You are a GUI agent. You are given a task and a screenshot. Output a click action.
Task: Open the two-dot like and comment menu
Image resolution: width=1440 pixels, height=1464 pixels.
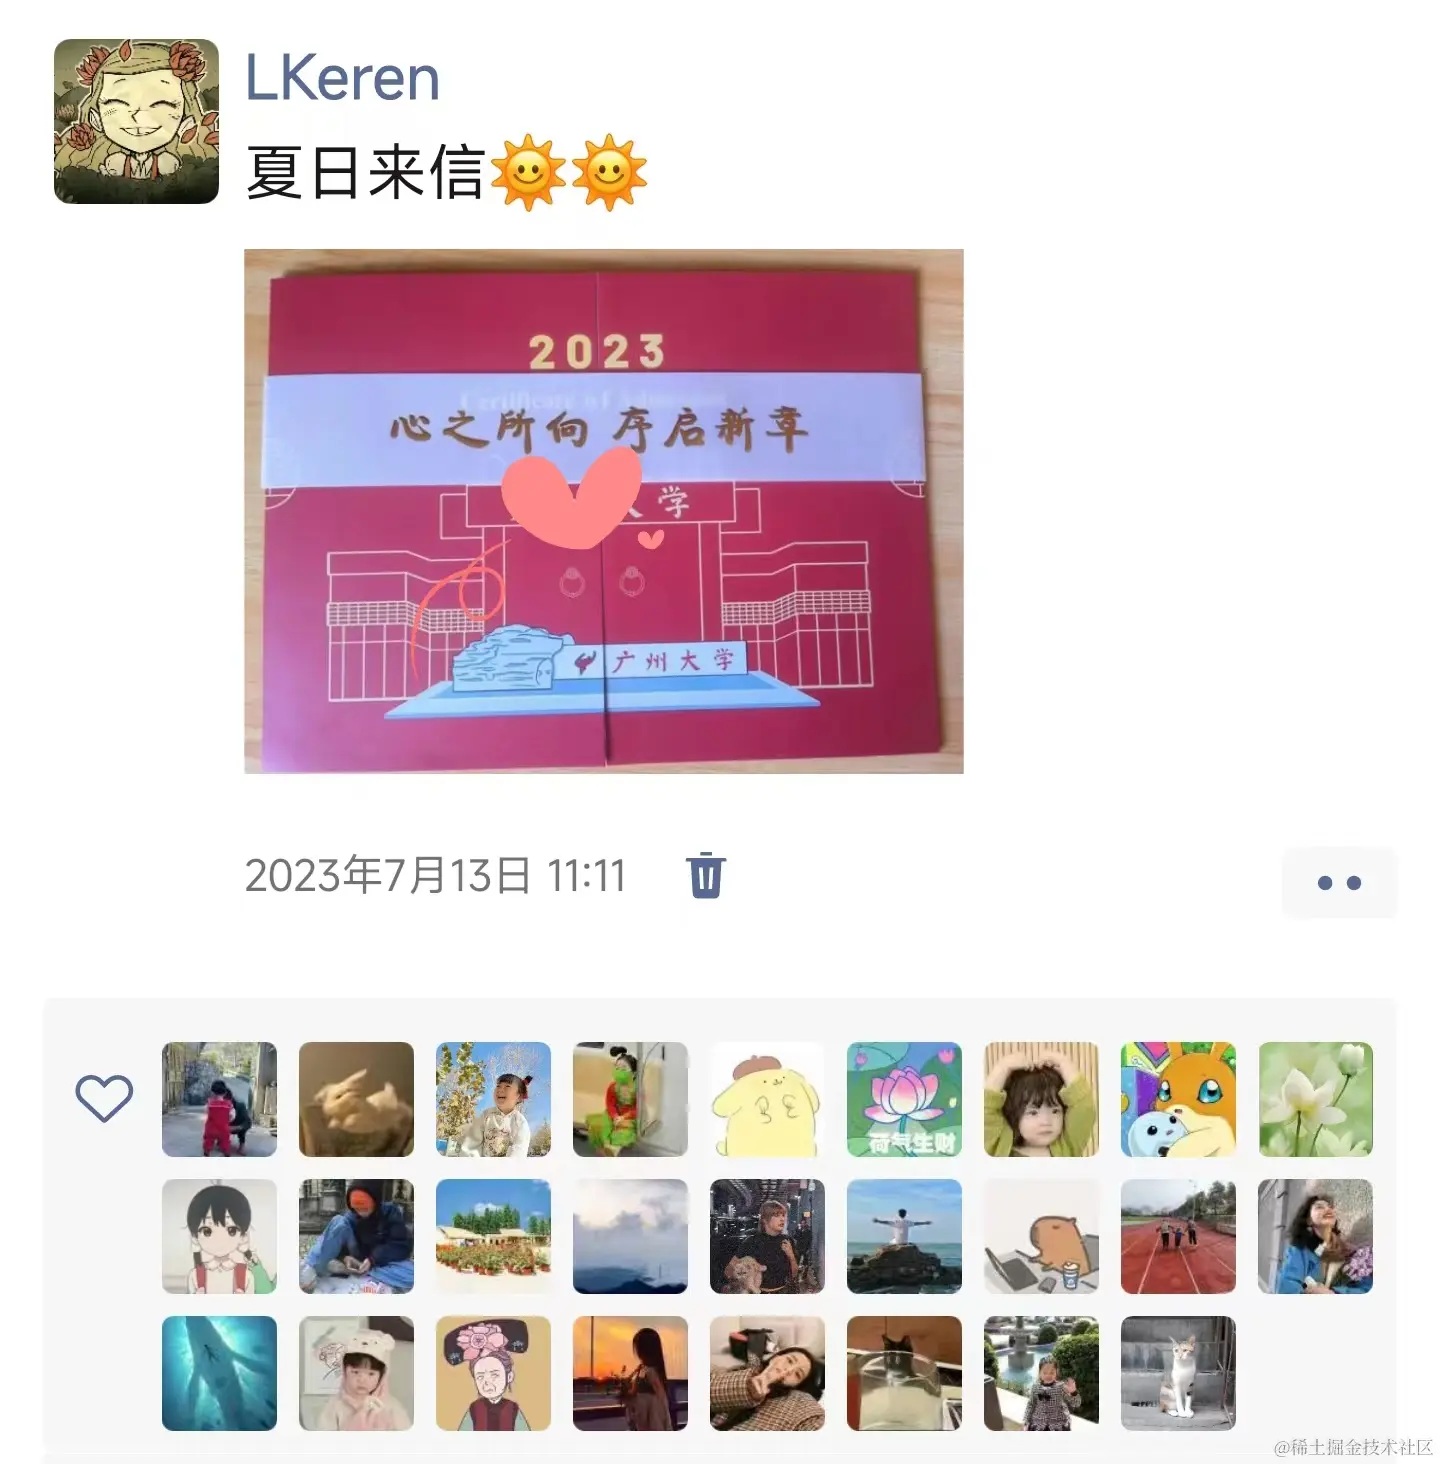[1339, 882]
